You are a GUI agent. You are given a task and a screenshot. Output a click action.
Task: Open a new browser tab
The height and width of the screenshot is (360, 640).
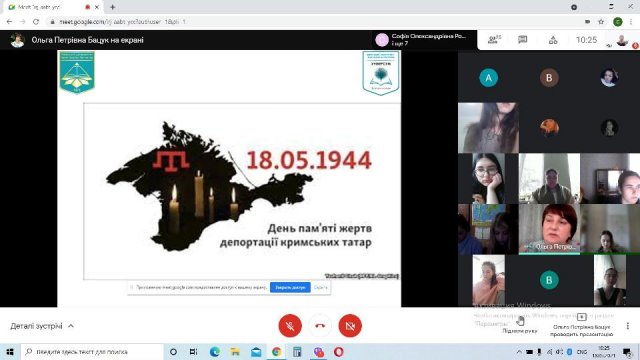point(112,7)
